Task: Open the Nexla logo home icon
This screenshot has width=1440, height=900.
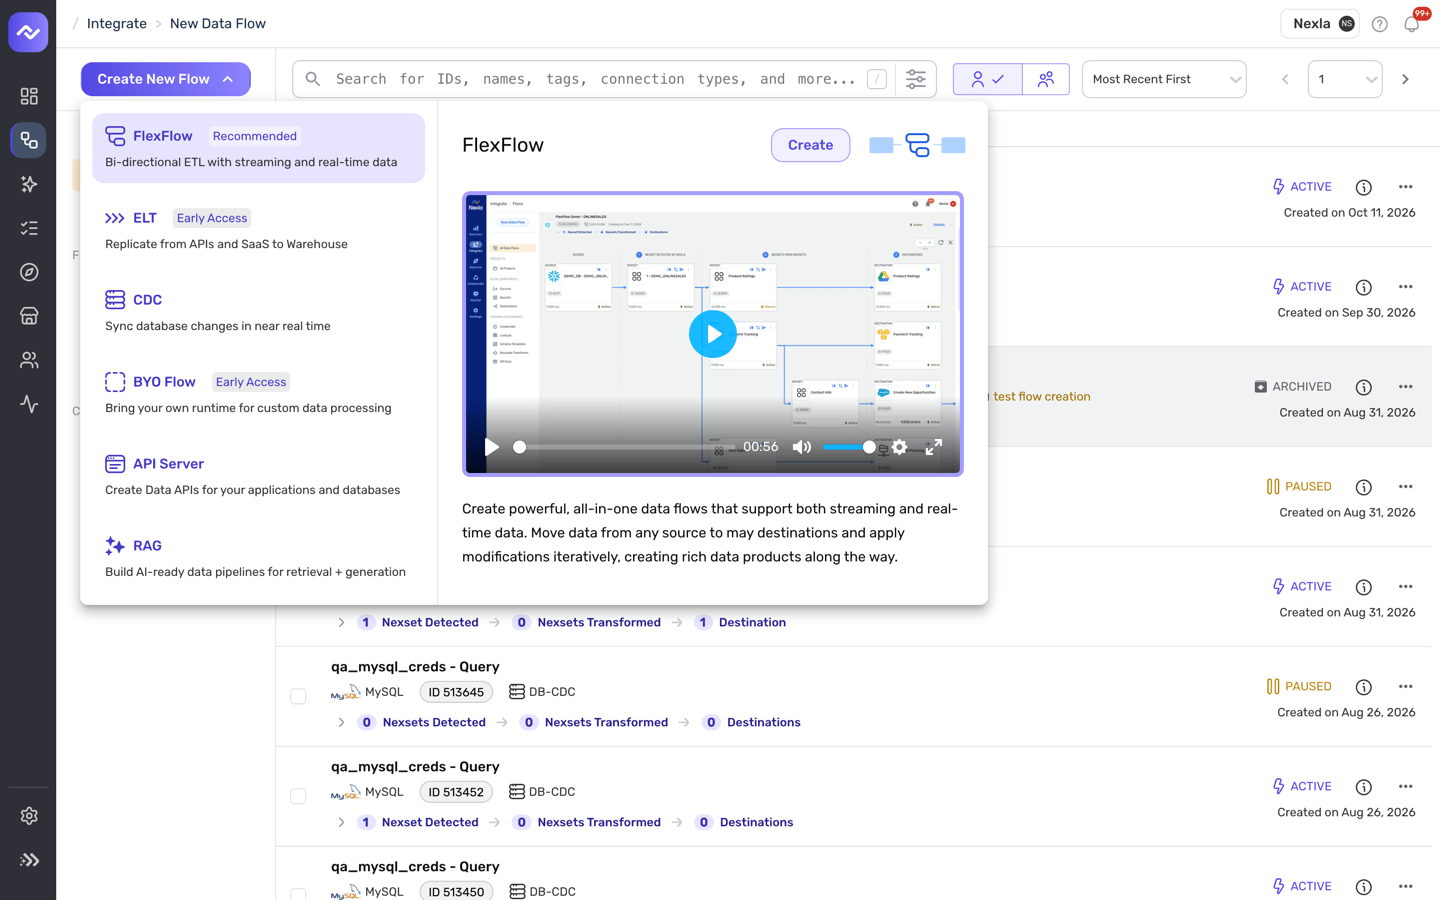Action: [28, 32]
